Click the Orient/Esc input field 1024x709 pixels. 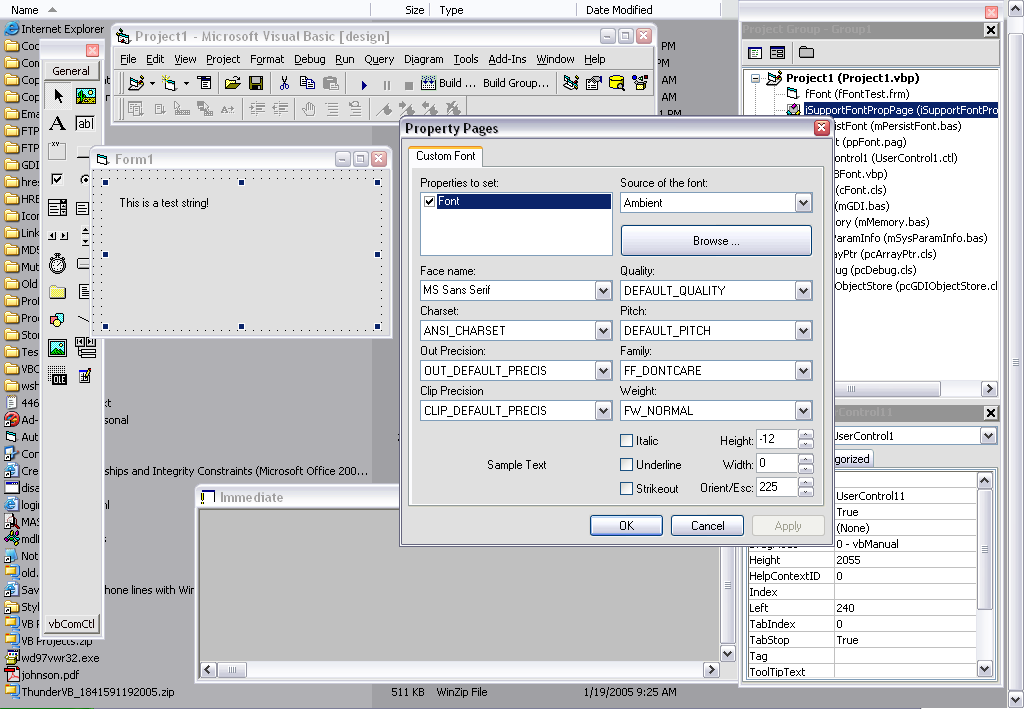(x=776, y=488)
